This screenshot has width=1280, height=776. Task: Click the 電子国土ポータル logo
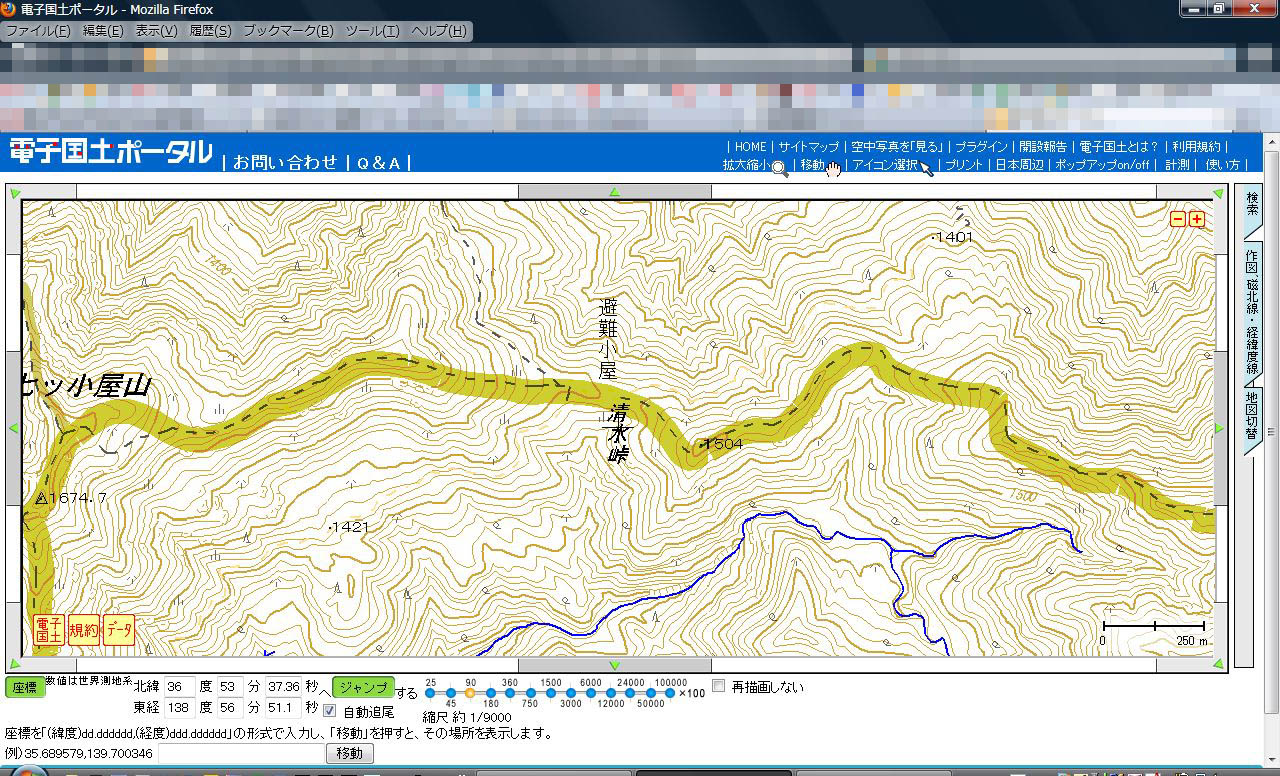point(111,152)
